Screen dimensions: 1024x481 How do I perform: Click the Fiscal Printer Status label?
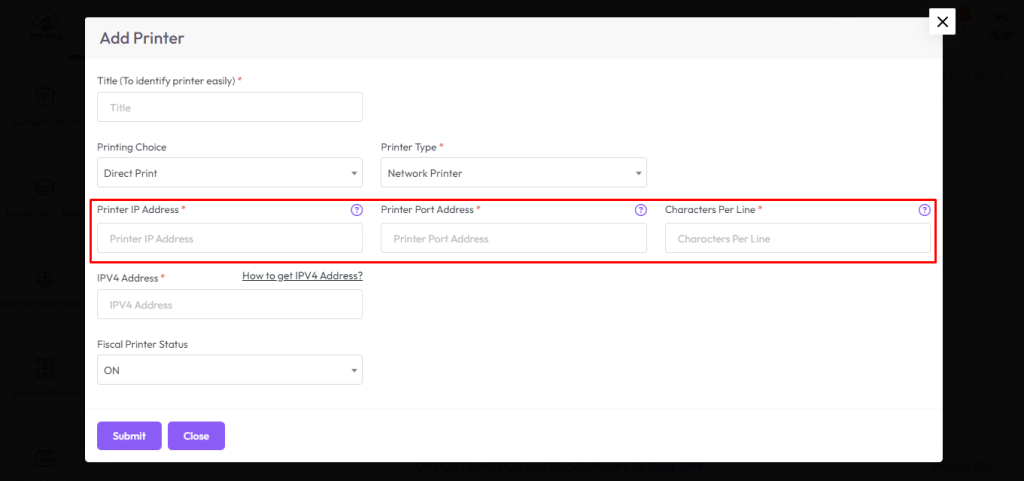142,344
